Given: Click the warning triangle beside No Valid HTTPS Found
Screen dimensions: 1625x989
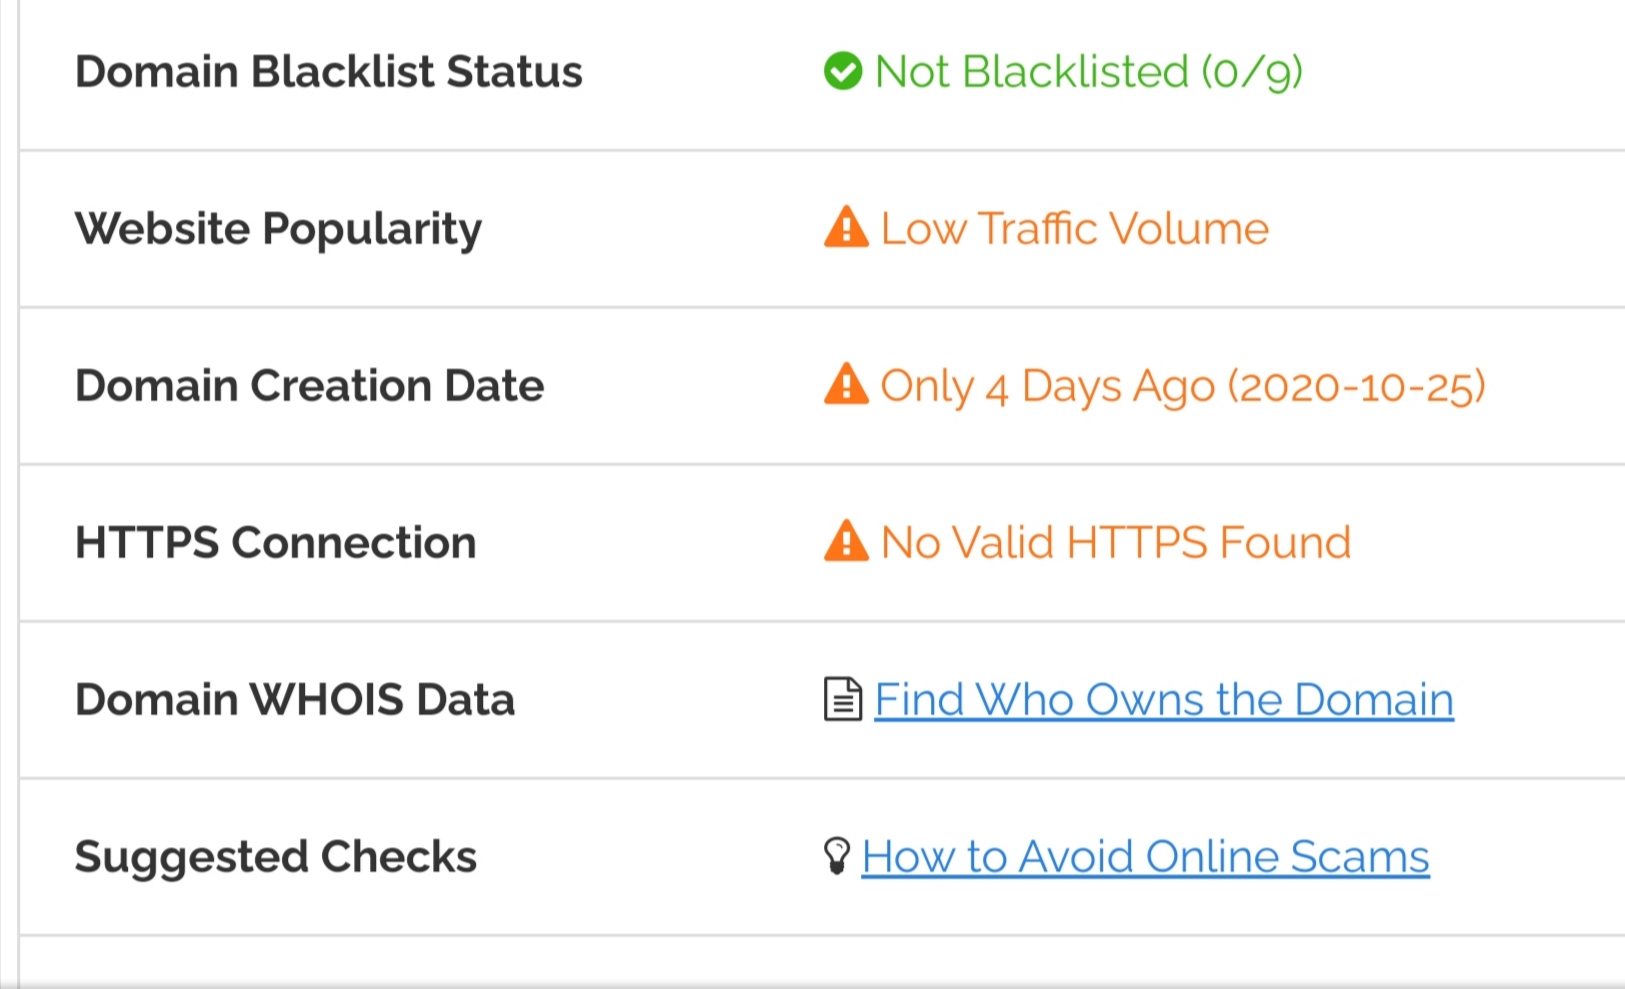Looking at the screenshot, I should click(x=846, y=541).
